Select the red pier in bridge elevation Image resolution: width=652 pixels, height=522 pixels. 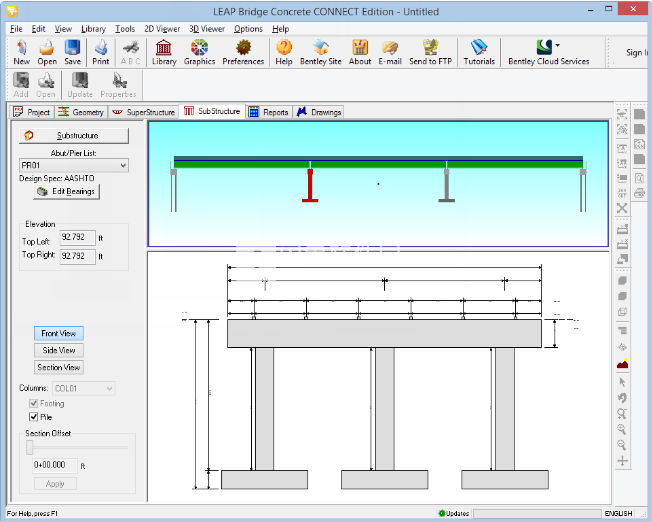[310, 186]
